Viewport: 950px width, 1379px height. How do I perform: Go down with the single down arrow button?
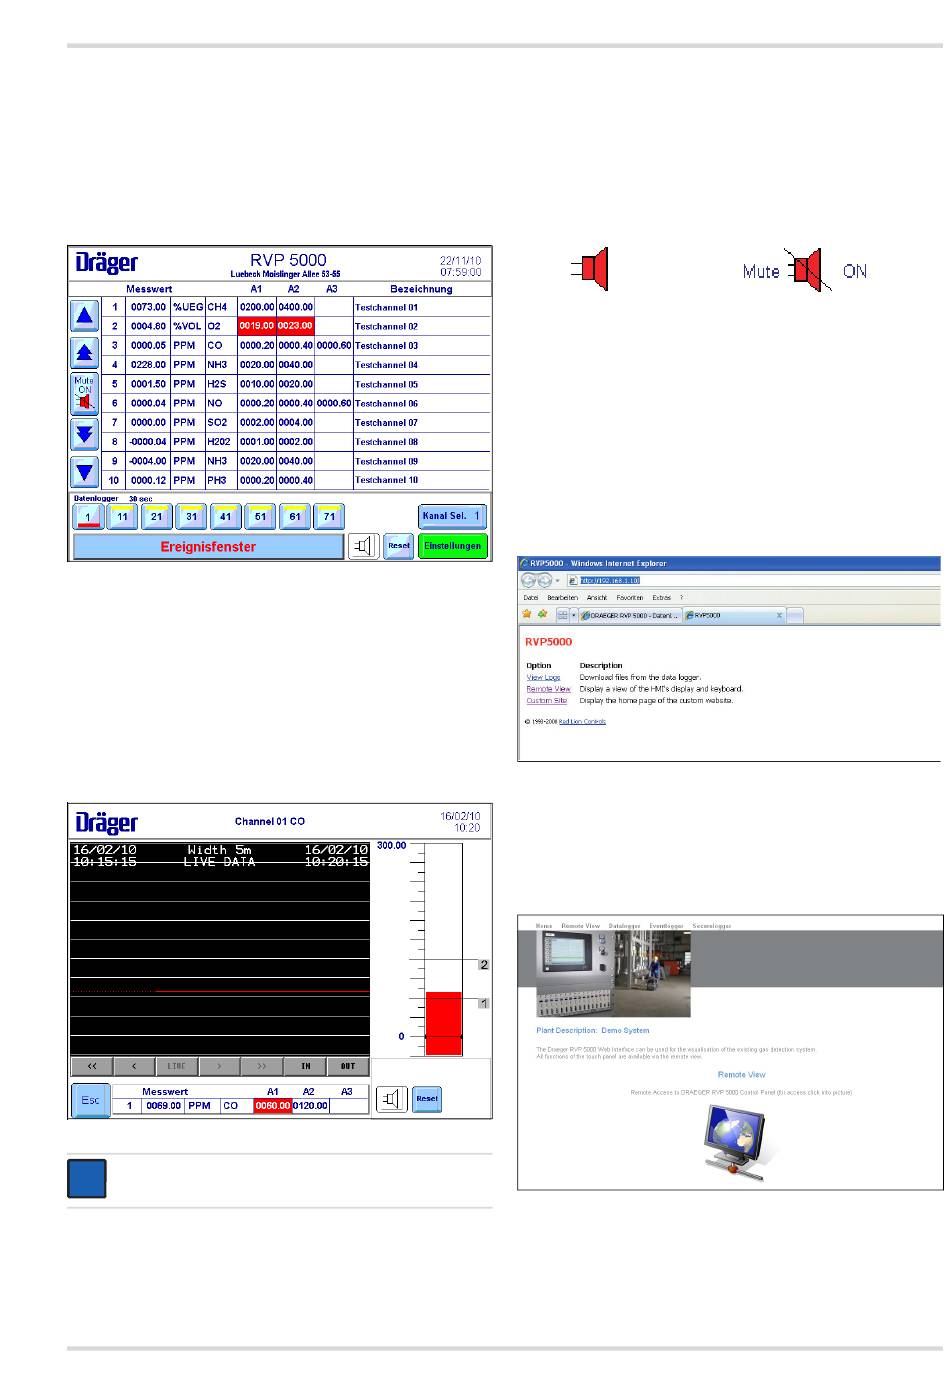[x=85, y=473]
